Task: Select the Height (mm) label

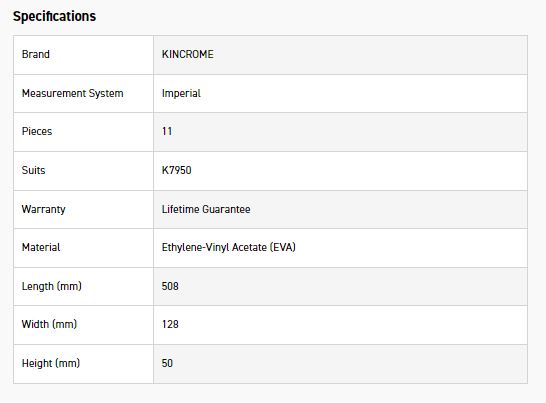Action: (51, 363)
